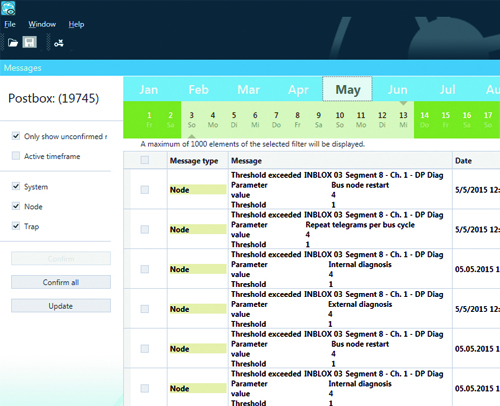Select day 7 Do in the timeline
Viewport: 500px width, 406px height.
[276, 119]
